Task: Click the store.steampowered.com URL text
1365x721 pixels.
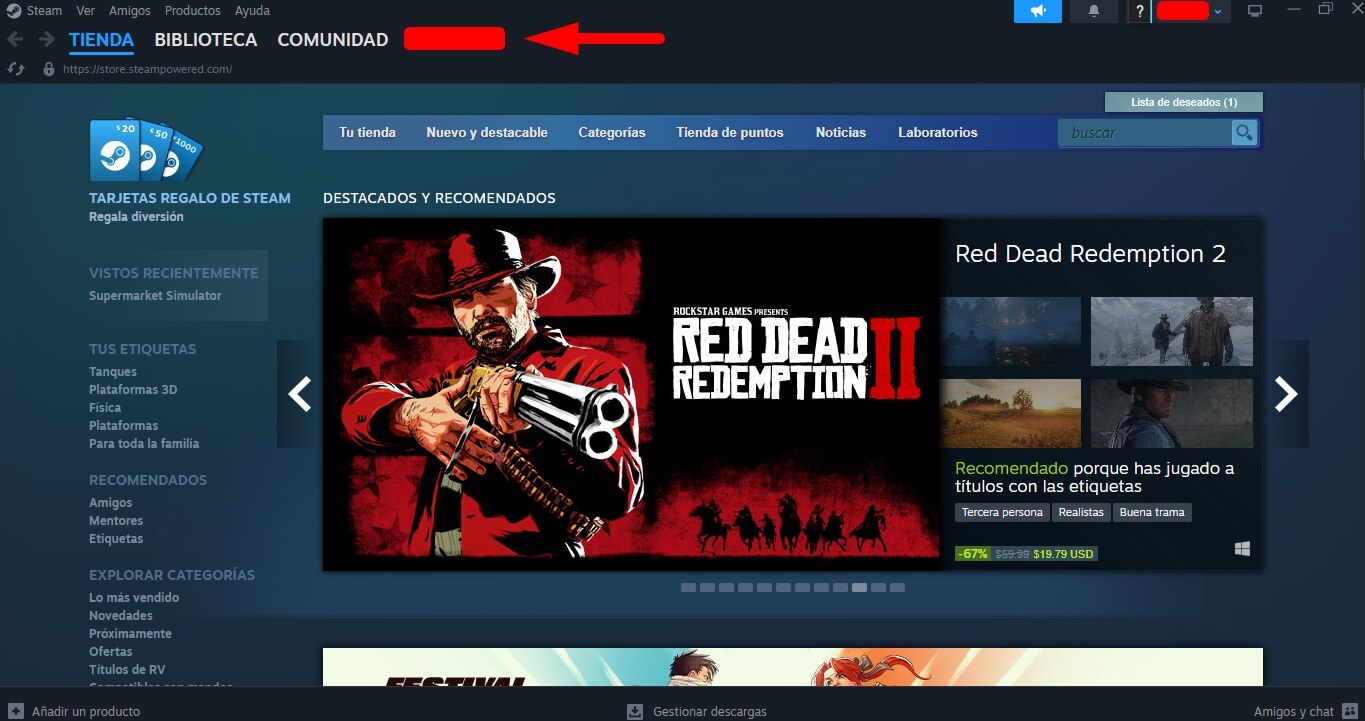Action: [148, 70]
